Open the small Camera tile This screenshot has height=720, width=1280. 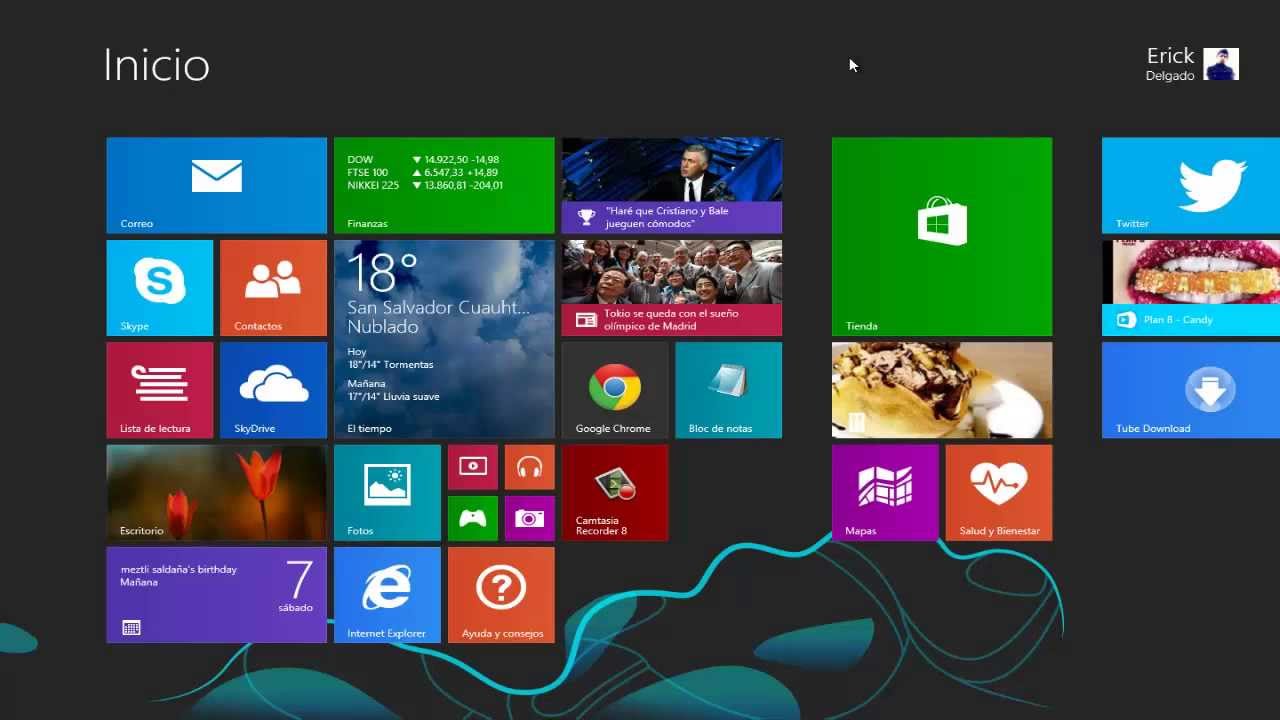[530, 518]
